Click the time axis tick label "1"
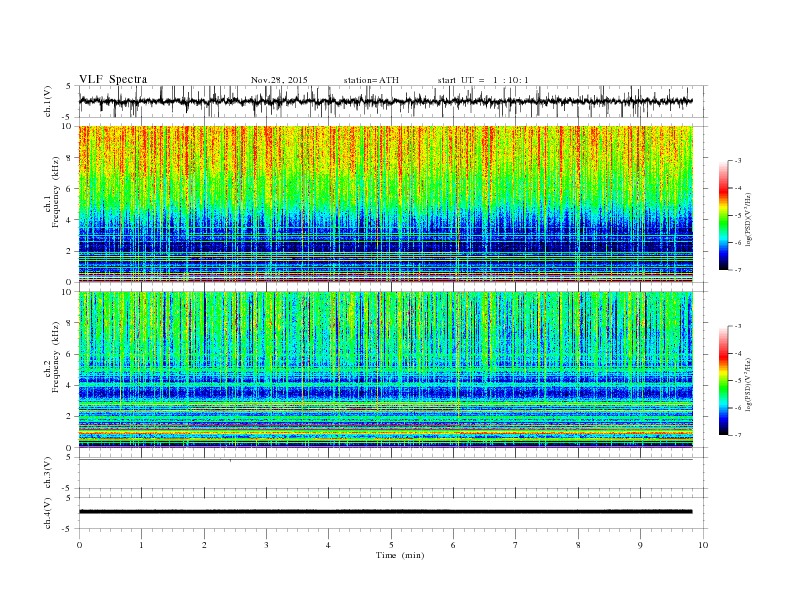Viewport: 792px width, 612px height. click(141, 545)
